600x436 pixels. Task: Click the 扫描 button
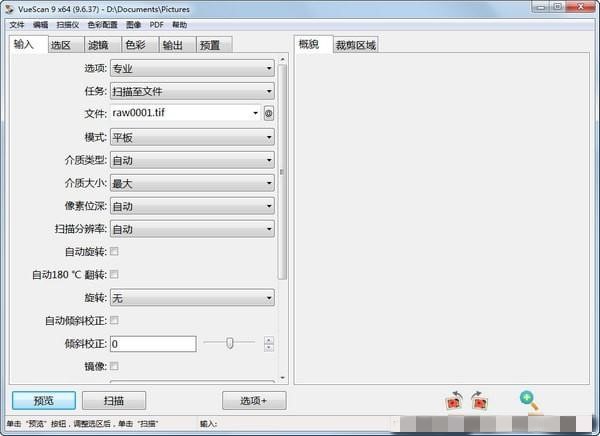114,400
